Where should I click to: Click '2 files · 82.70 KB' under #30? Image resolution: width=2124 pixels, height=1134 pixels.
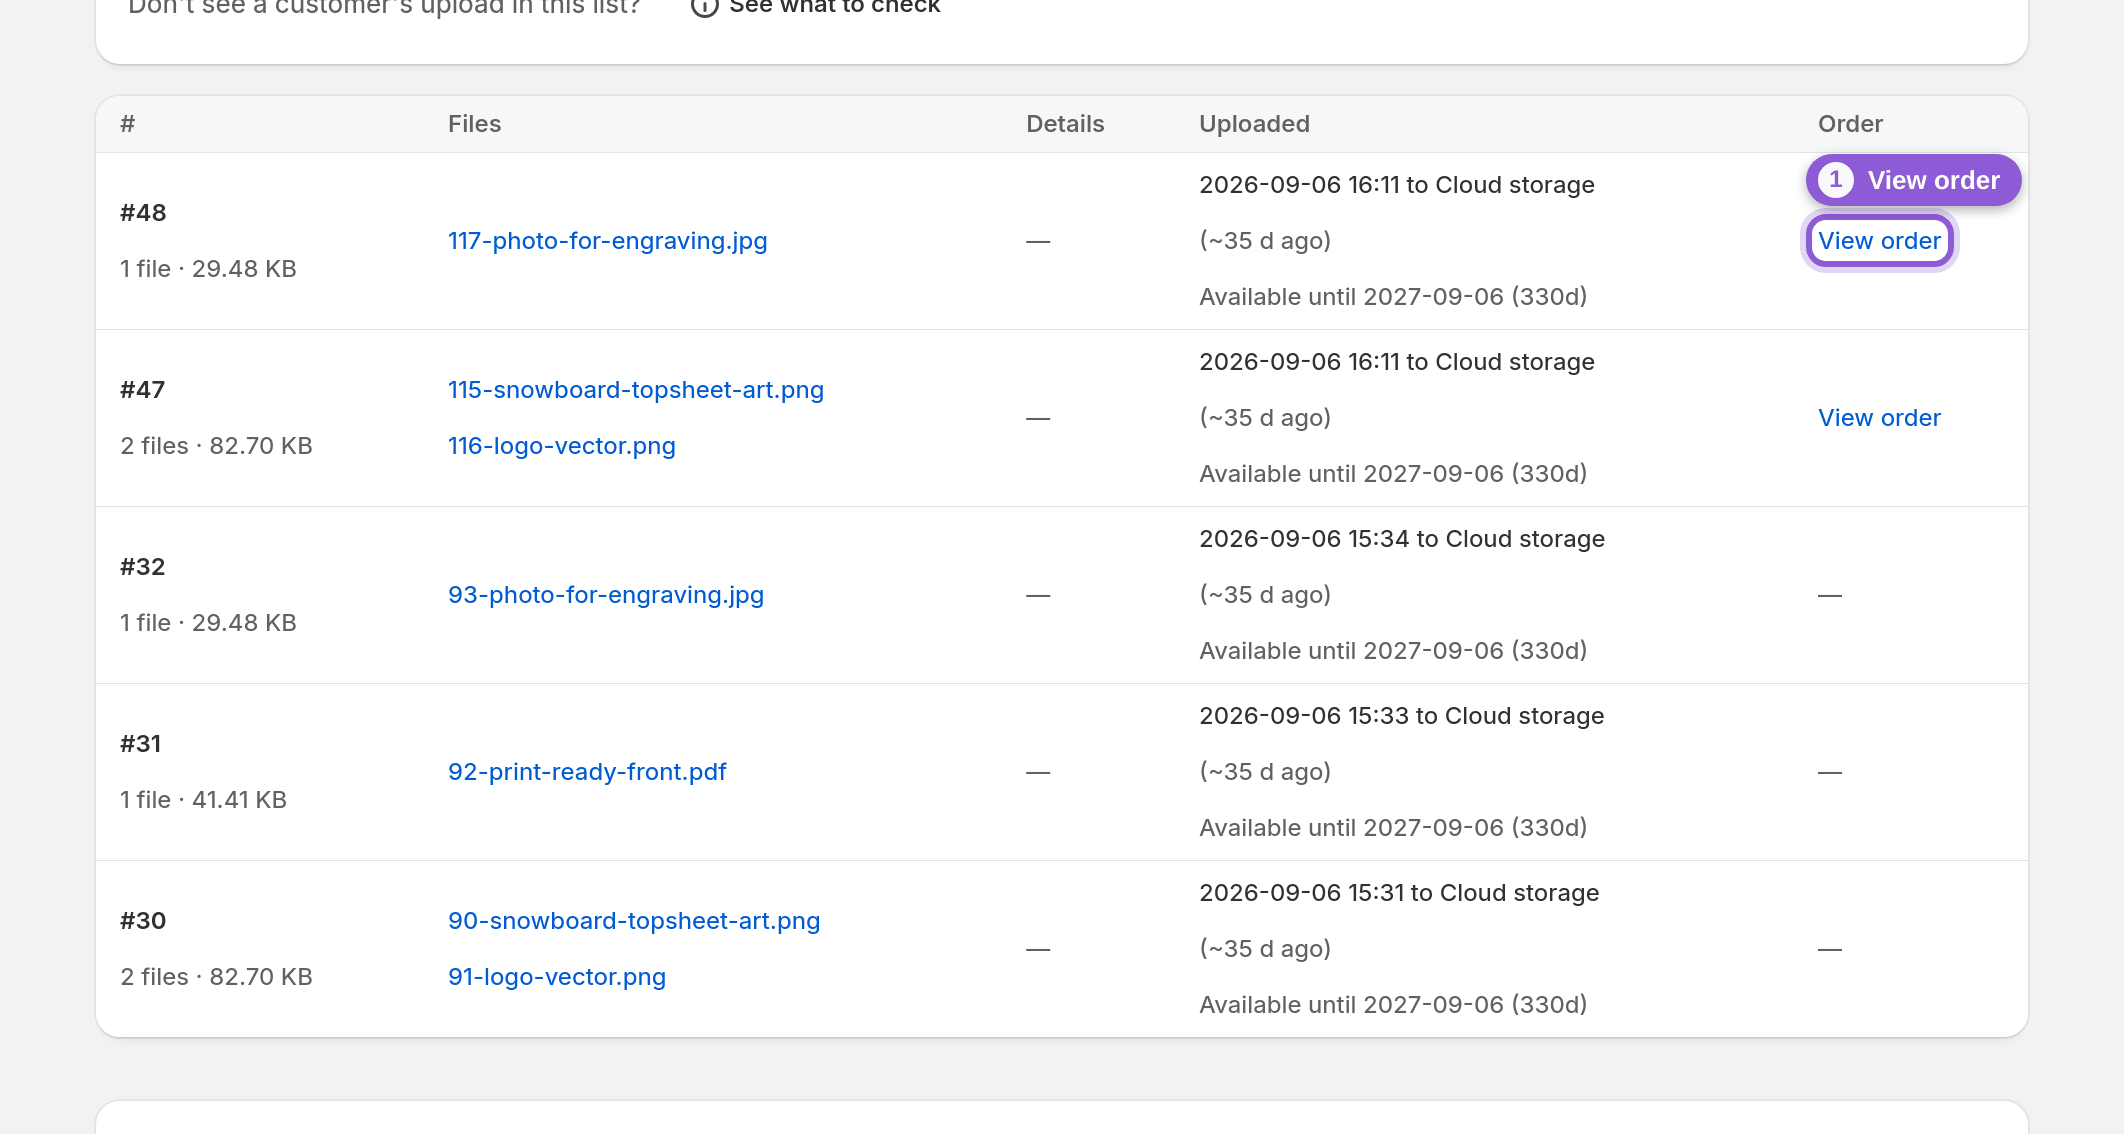click(216, 977)
